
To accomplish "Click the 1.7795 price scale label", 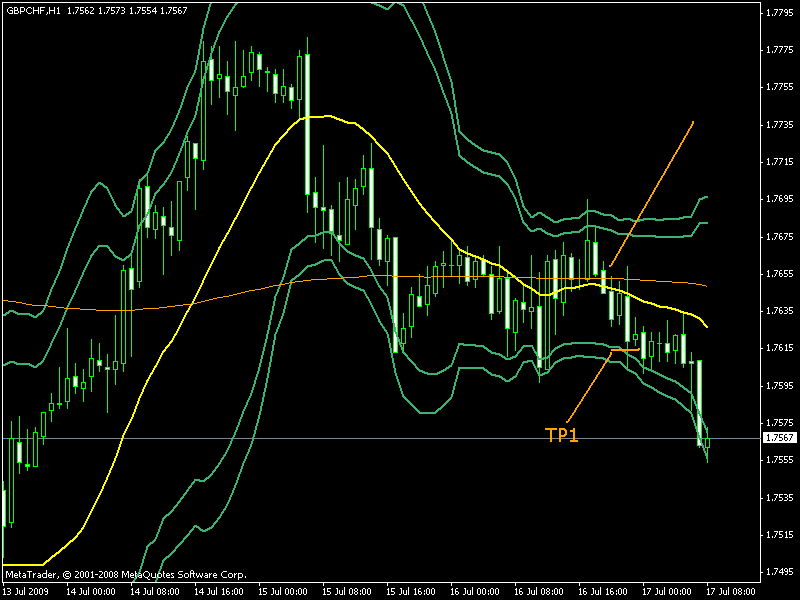I will [x=780, y=12].
